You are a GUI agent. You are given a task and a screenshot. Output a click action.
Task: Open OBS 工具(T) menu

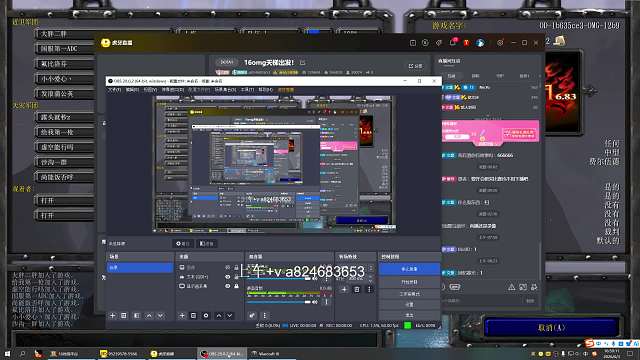[x=247, y=90]
